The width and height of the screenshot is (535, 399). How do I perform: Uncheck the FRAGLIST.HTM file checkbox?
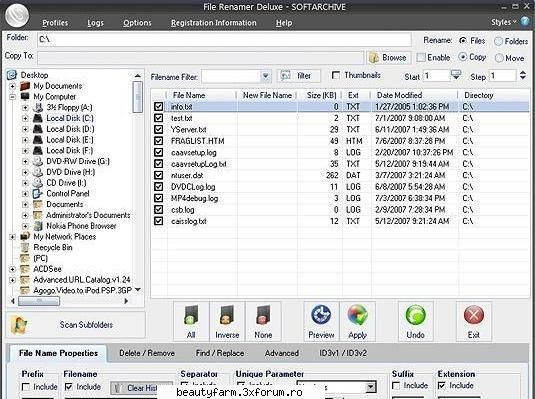[158, 141]
